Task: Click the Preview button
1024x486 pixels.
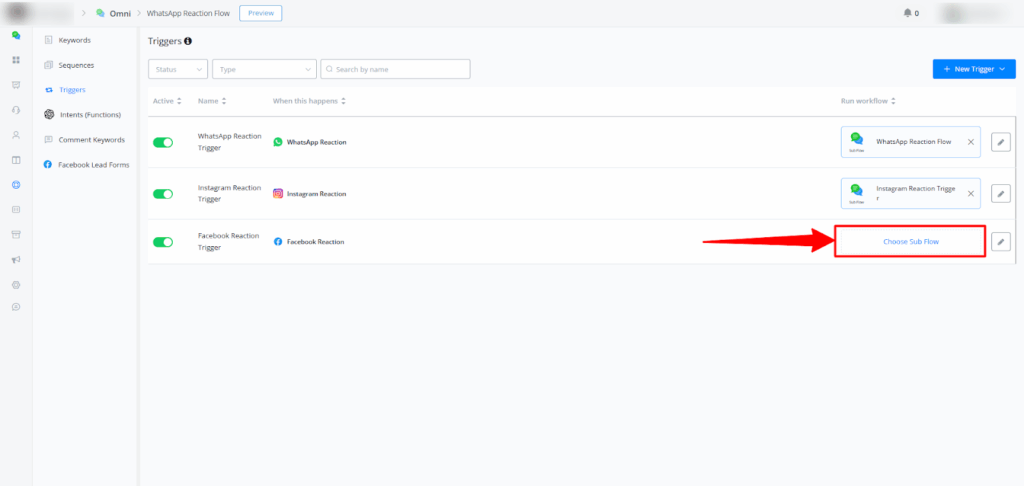Action: coord(260,13)
